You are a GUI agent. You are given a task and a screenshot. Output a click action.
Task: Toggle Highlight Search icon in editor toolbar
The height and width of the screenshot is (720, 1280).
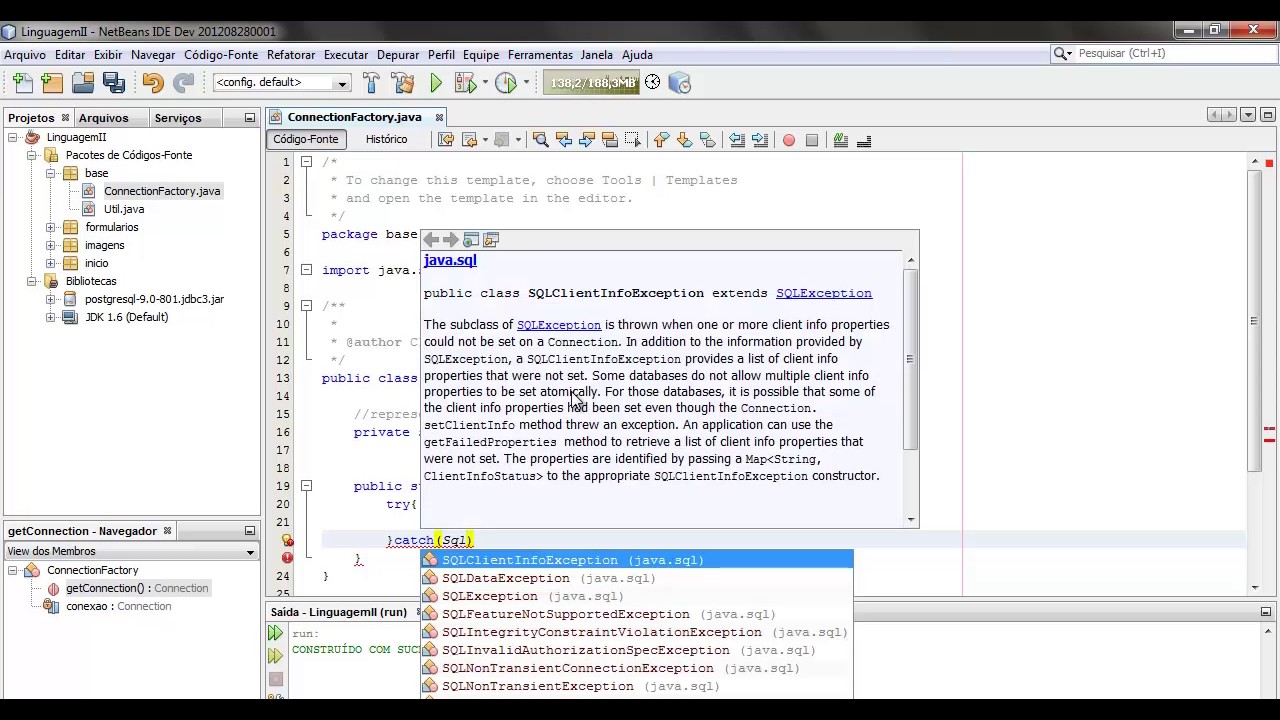coord(610,140)
